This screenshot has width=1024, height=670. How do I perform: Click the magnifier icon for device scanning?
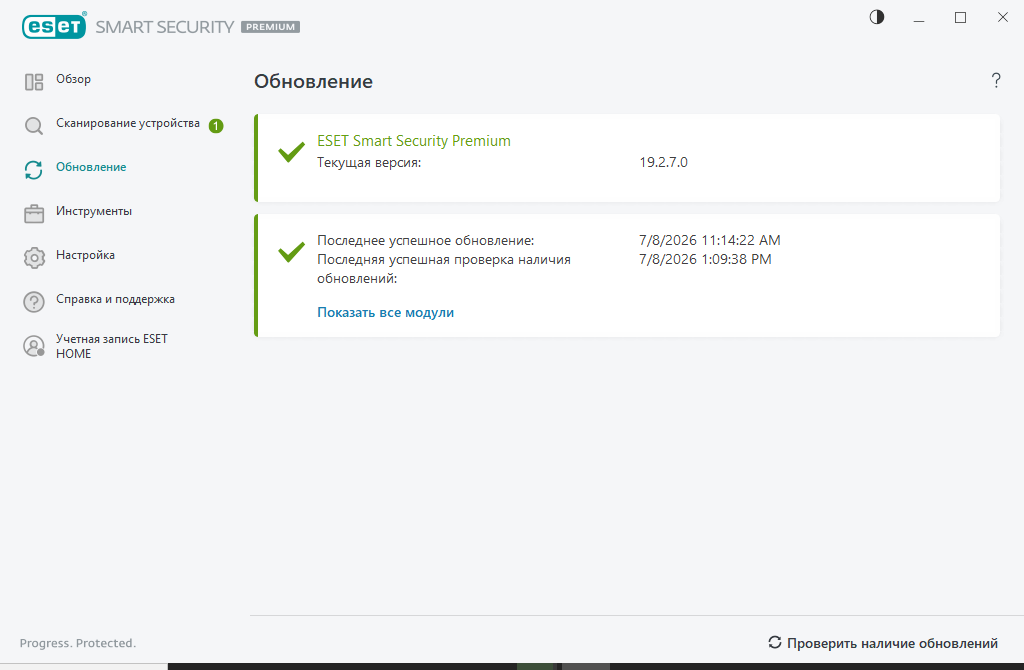click(x=34, y=125)
